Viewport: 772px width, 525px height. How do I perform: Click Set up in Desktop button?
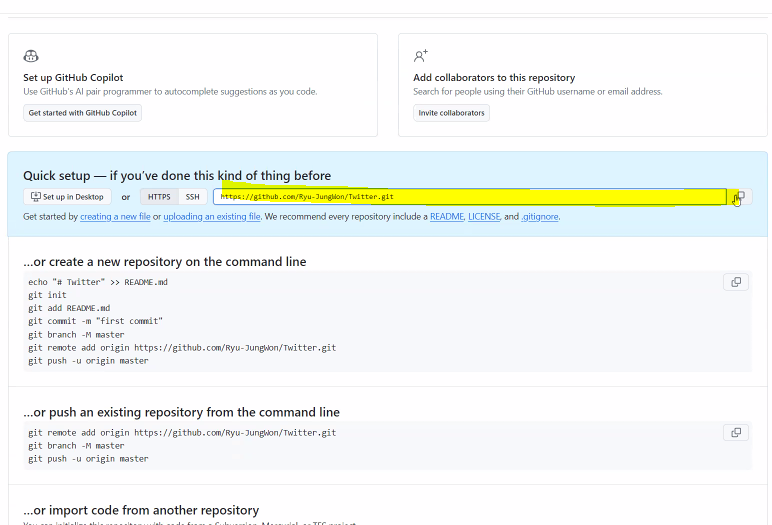pos(67,197)
